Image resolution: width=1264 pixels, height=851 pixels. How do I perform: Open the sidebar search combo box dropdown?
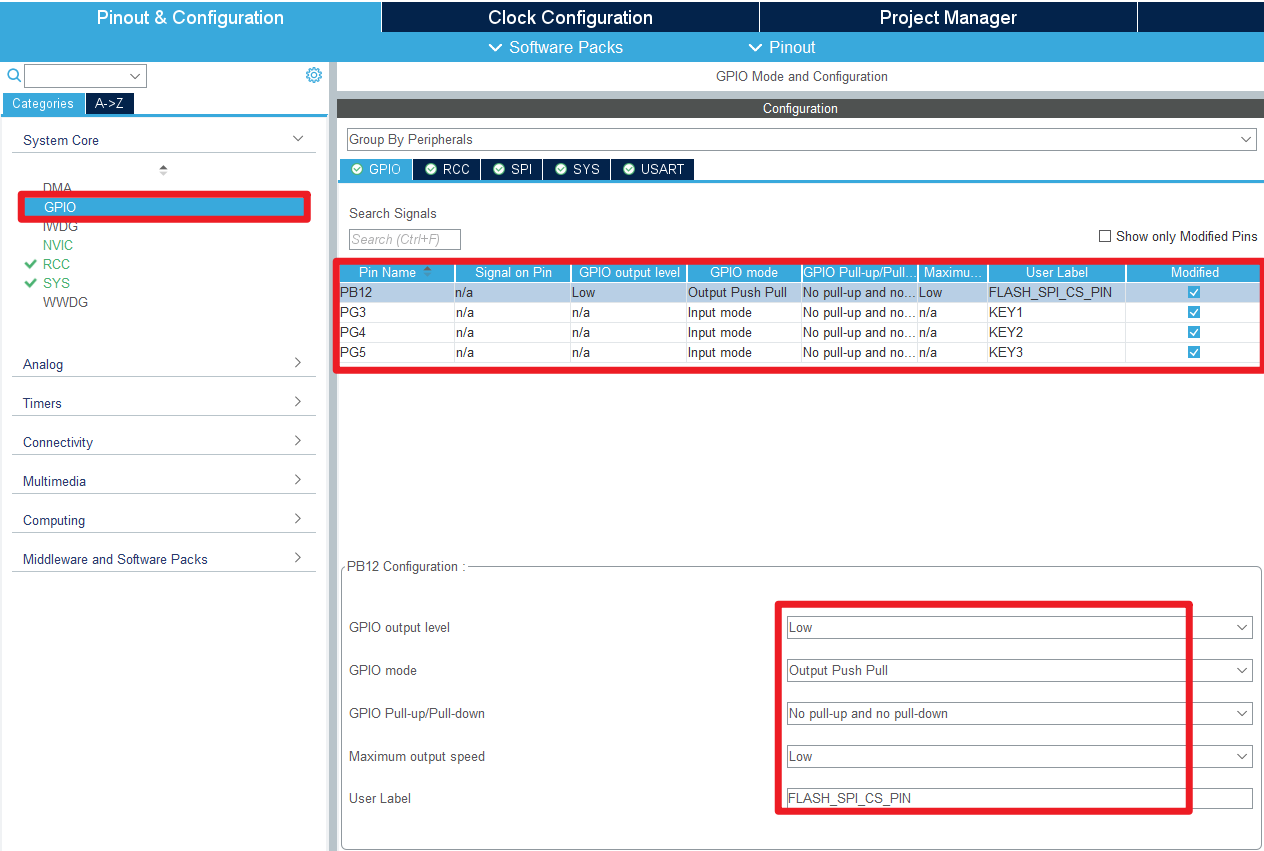[x=135, y=76]
